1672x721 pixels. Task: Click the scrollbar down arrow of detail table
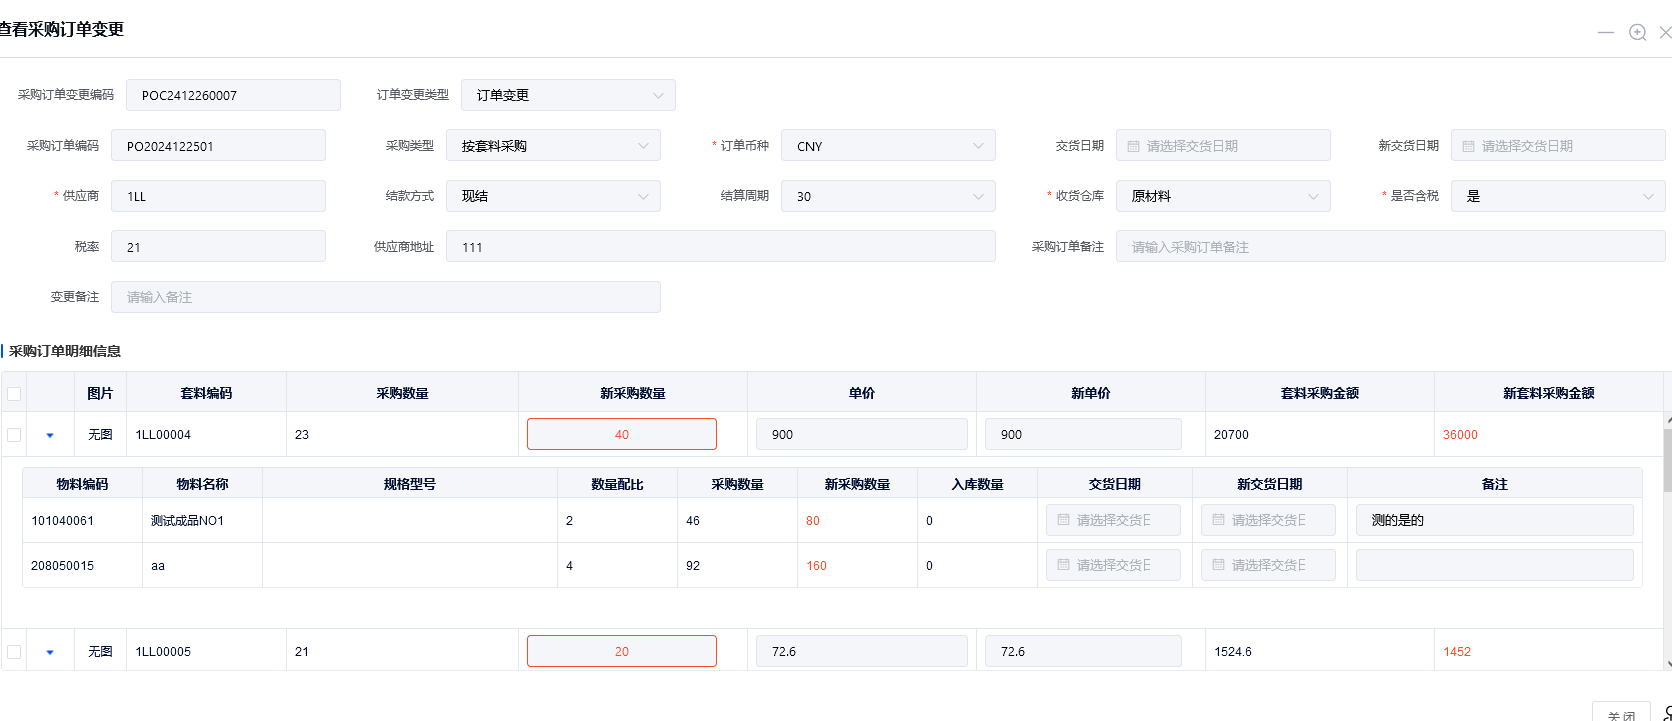[1667, 664]
